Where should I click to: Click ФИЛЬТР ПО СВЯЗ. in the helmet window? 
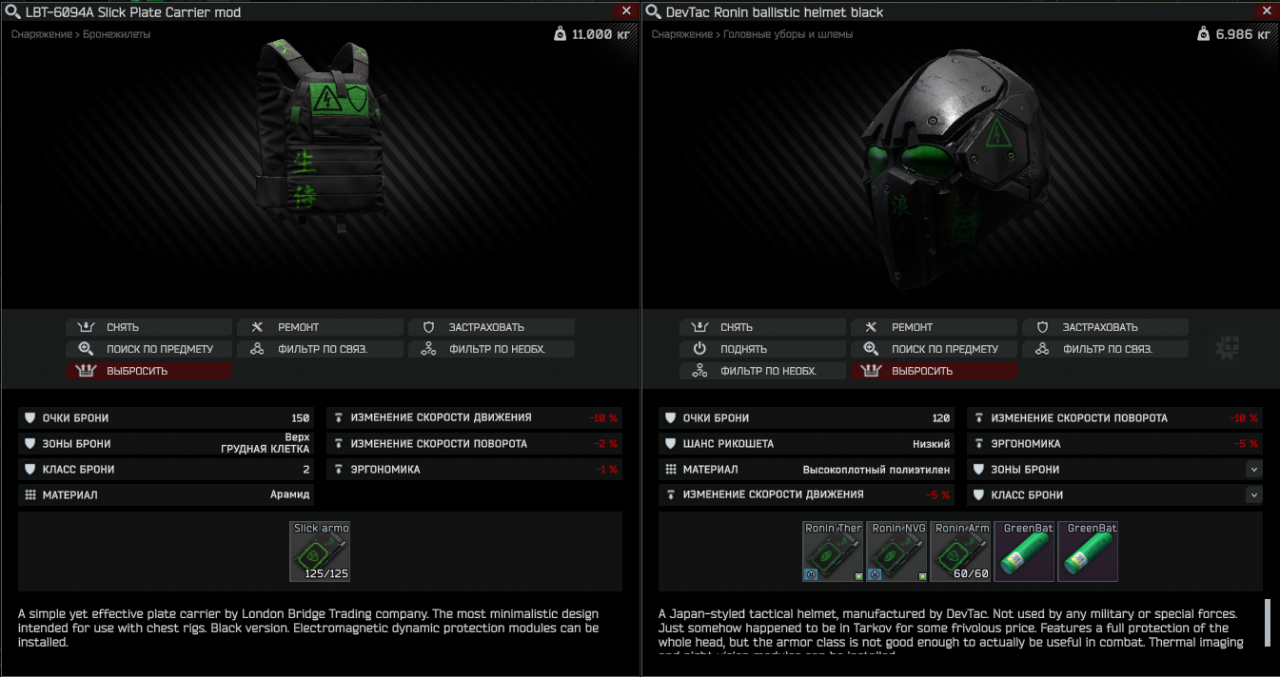(x=1105, y=349)
